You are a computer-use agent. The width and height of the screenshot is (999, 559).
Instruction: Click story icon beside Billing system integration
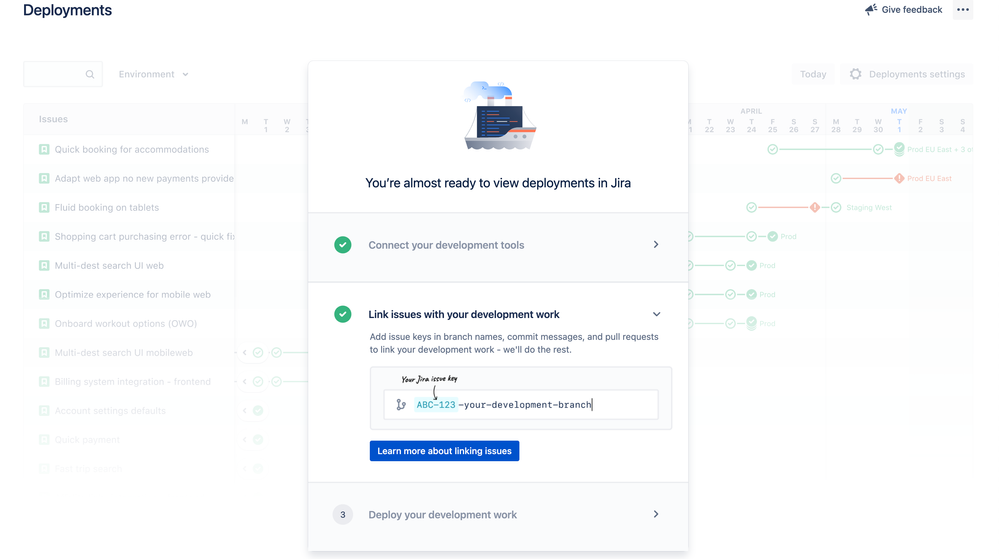tap(44, 382)
